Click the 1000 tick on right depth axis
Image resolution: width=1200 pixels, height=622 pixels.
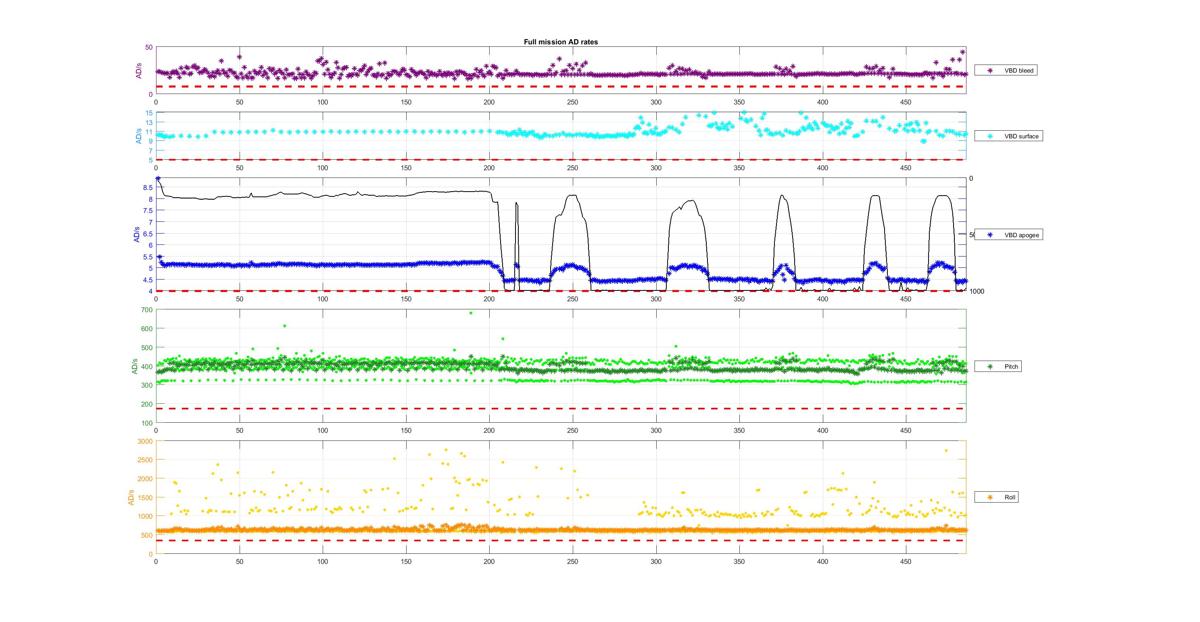coord(978,291)
